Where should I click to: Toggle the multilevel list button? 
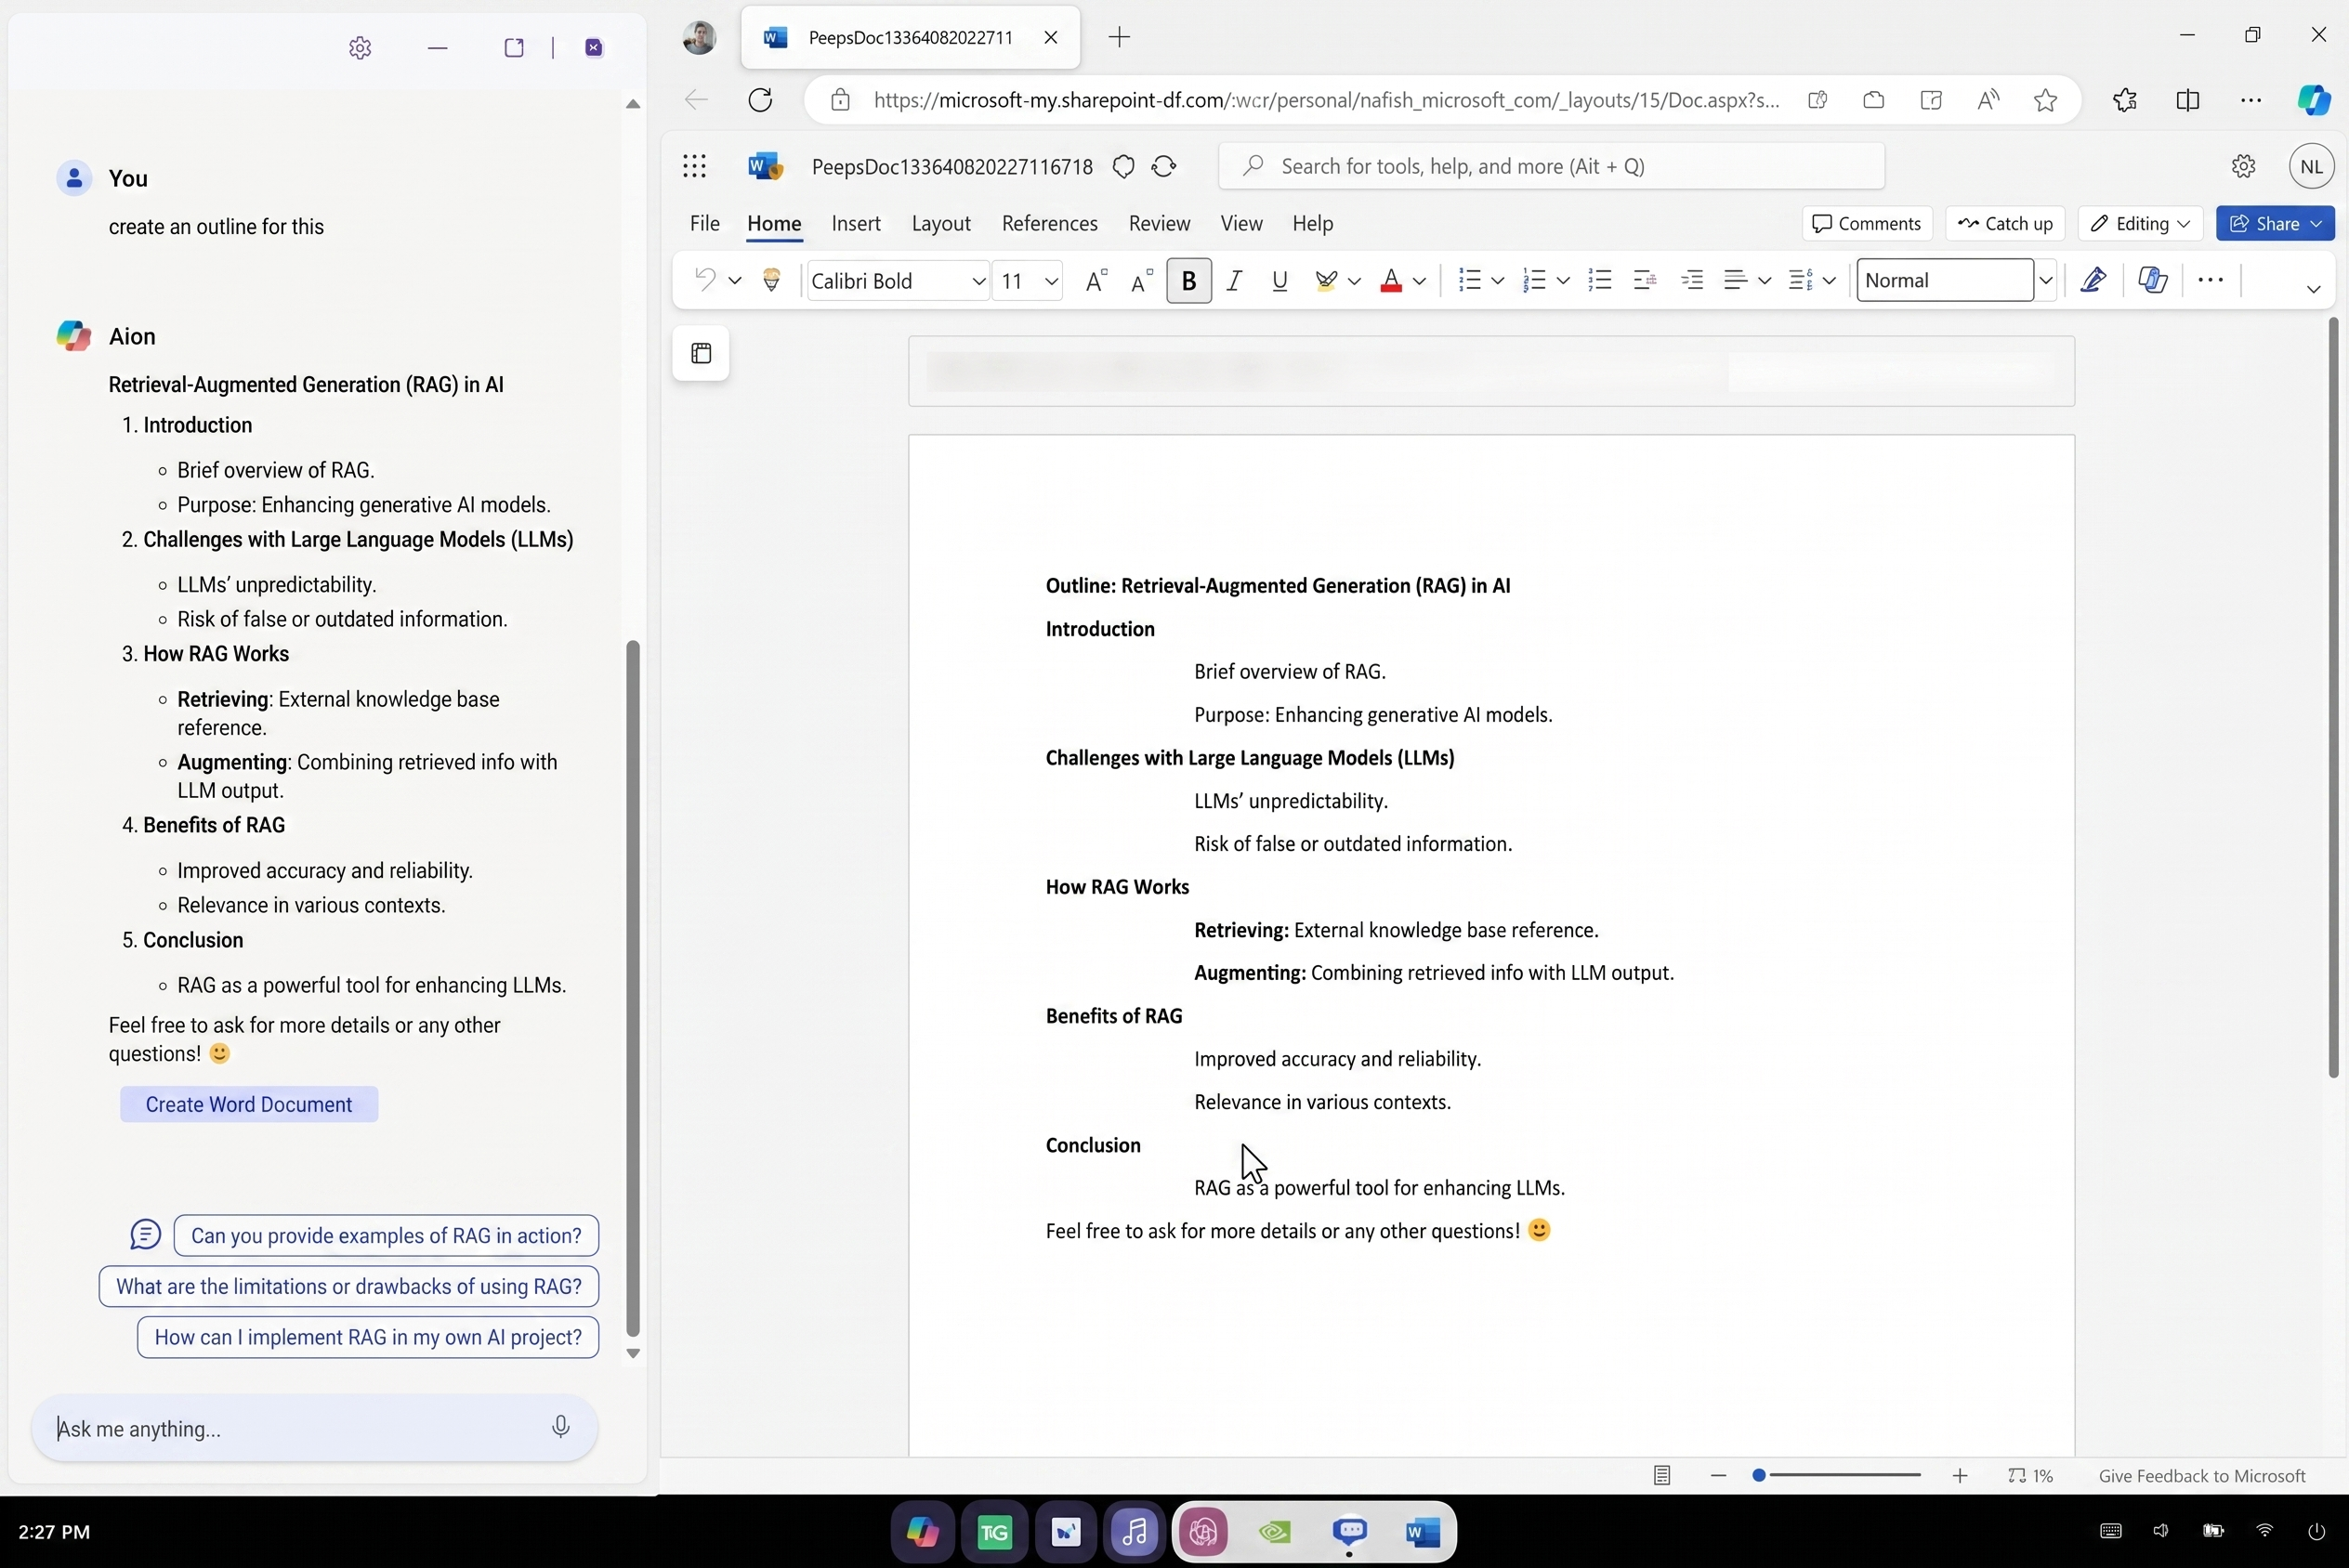[x=1600, y=280]
